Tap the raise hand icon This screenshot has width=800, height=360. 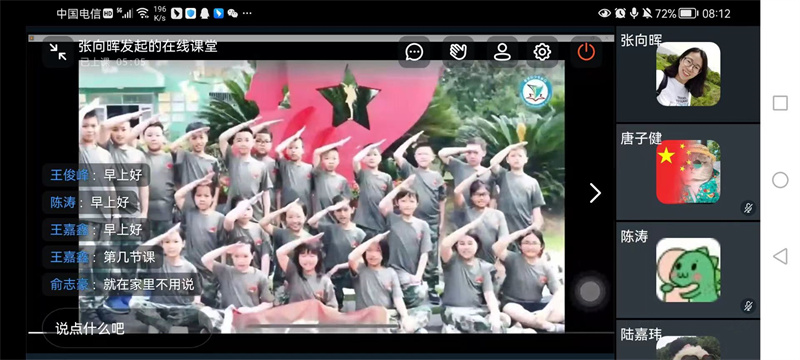(458, 52)
